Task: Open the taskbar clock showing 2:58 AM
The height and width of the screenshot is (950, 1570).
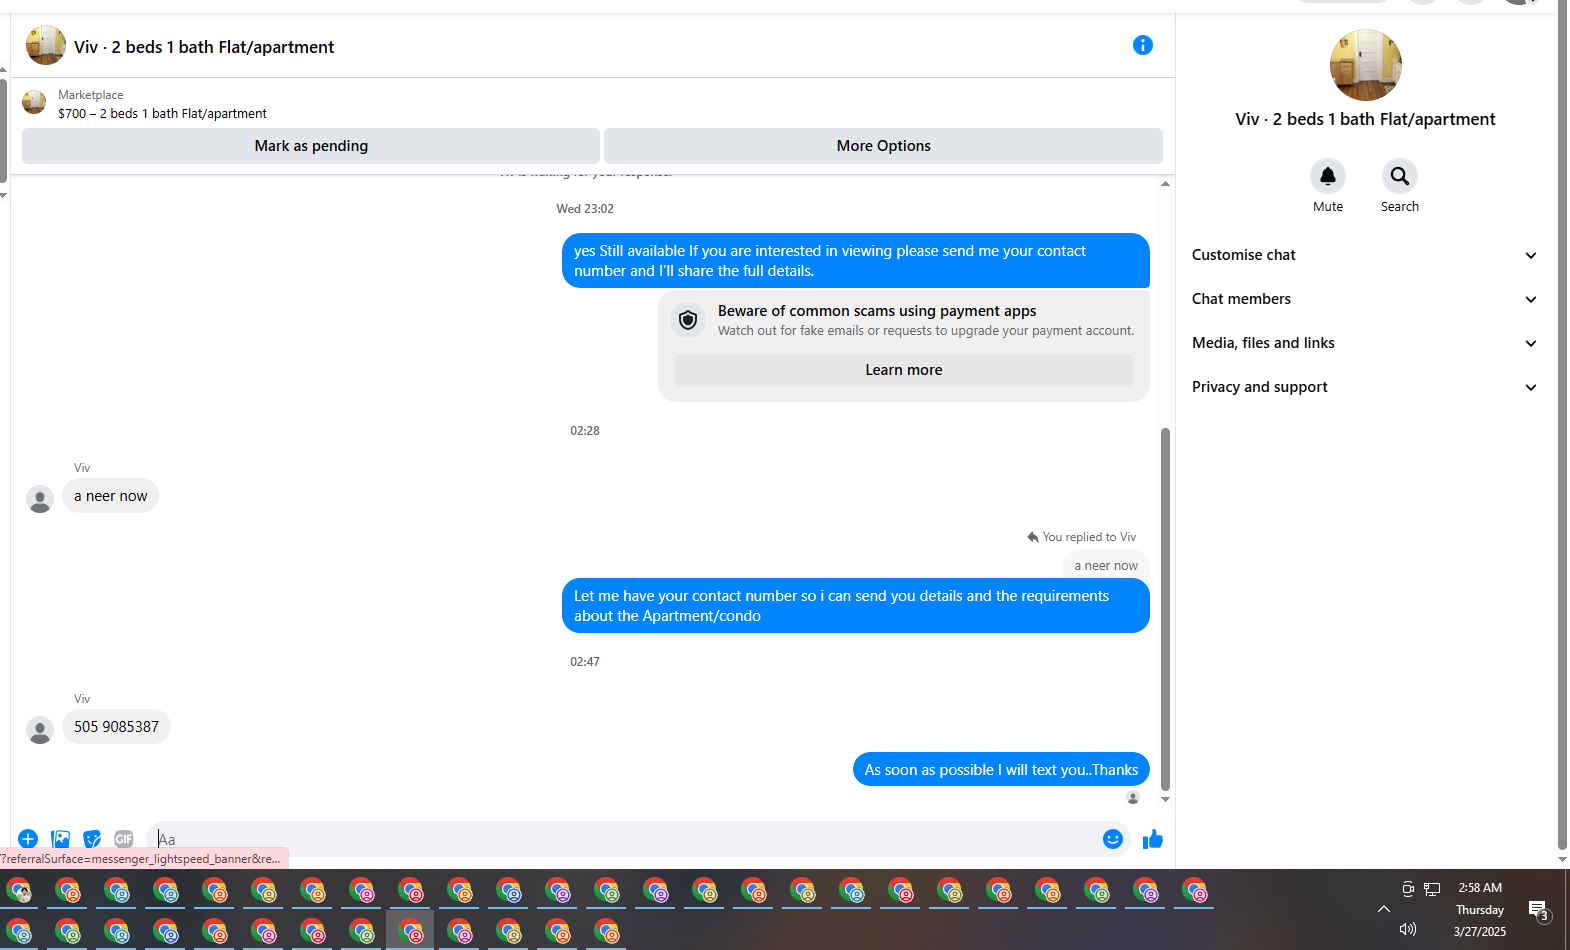Action: tap(1480, 909)
